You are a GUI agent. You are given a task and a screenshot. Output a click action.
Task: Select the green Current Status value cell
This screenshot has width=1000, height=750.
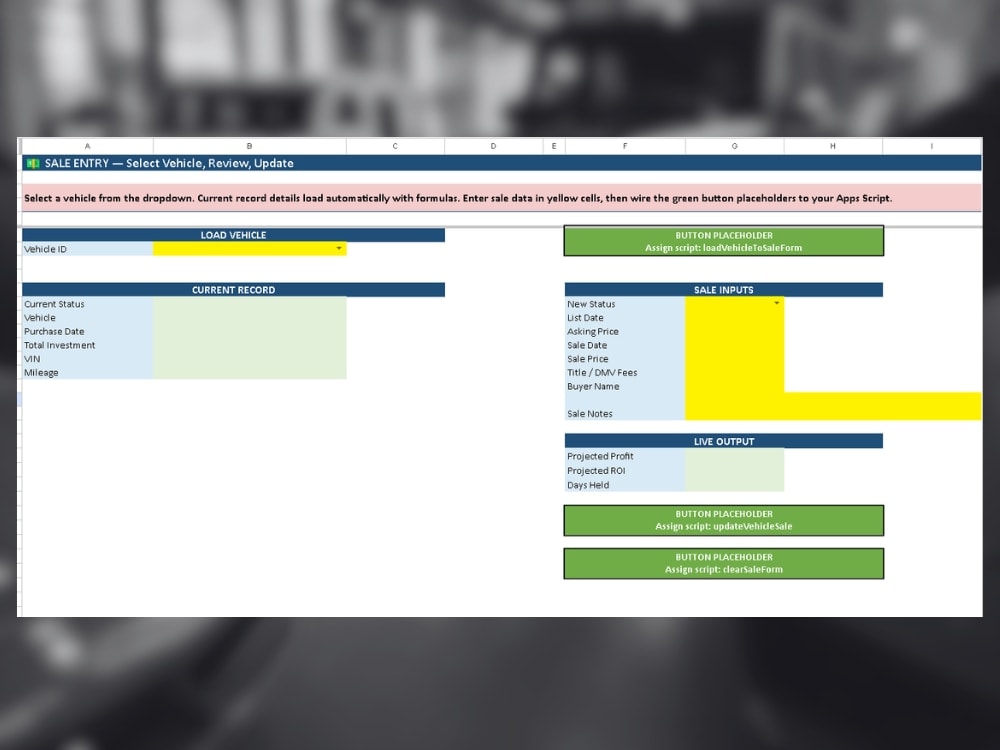point(249,304)
